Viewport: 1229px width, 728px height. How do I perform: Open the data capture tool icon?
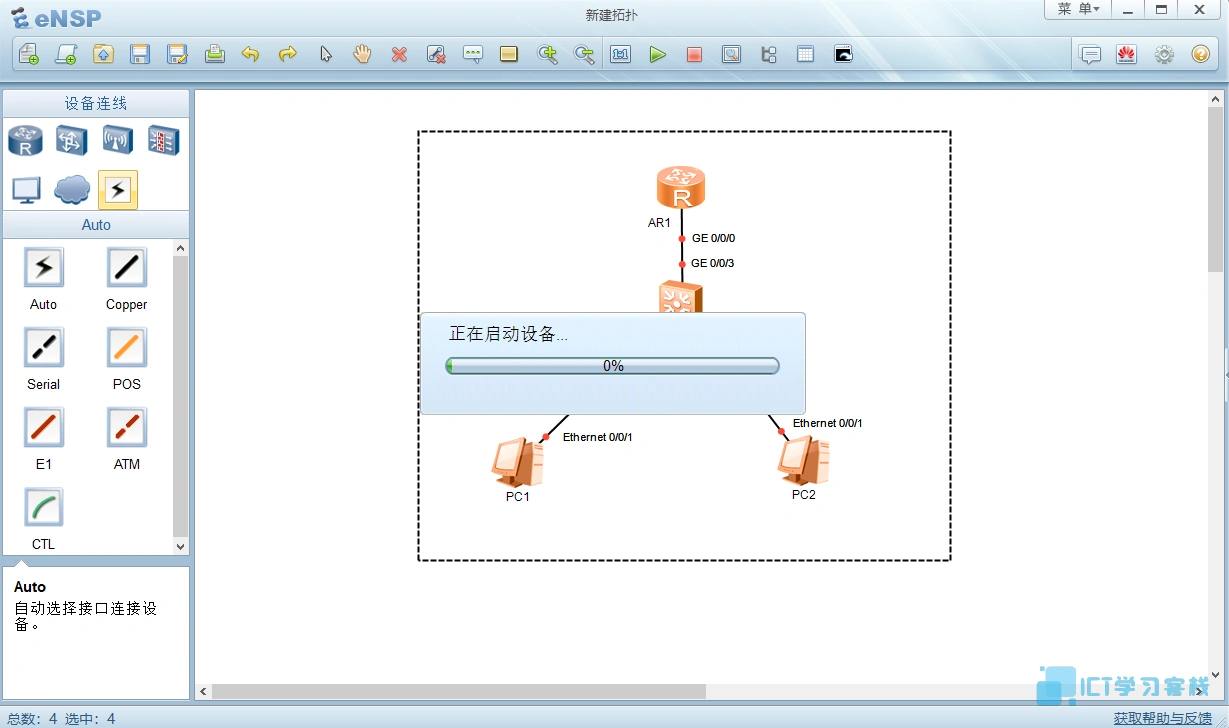[731, 54]
